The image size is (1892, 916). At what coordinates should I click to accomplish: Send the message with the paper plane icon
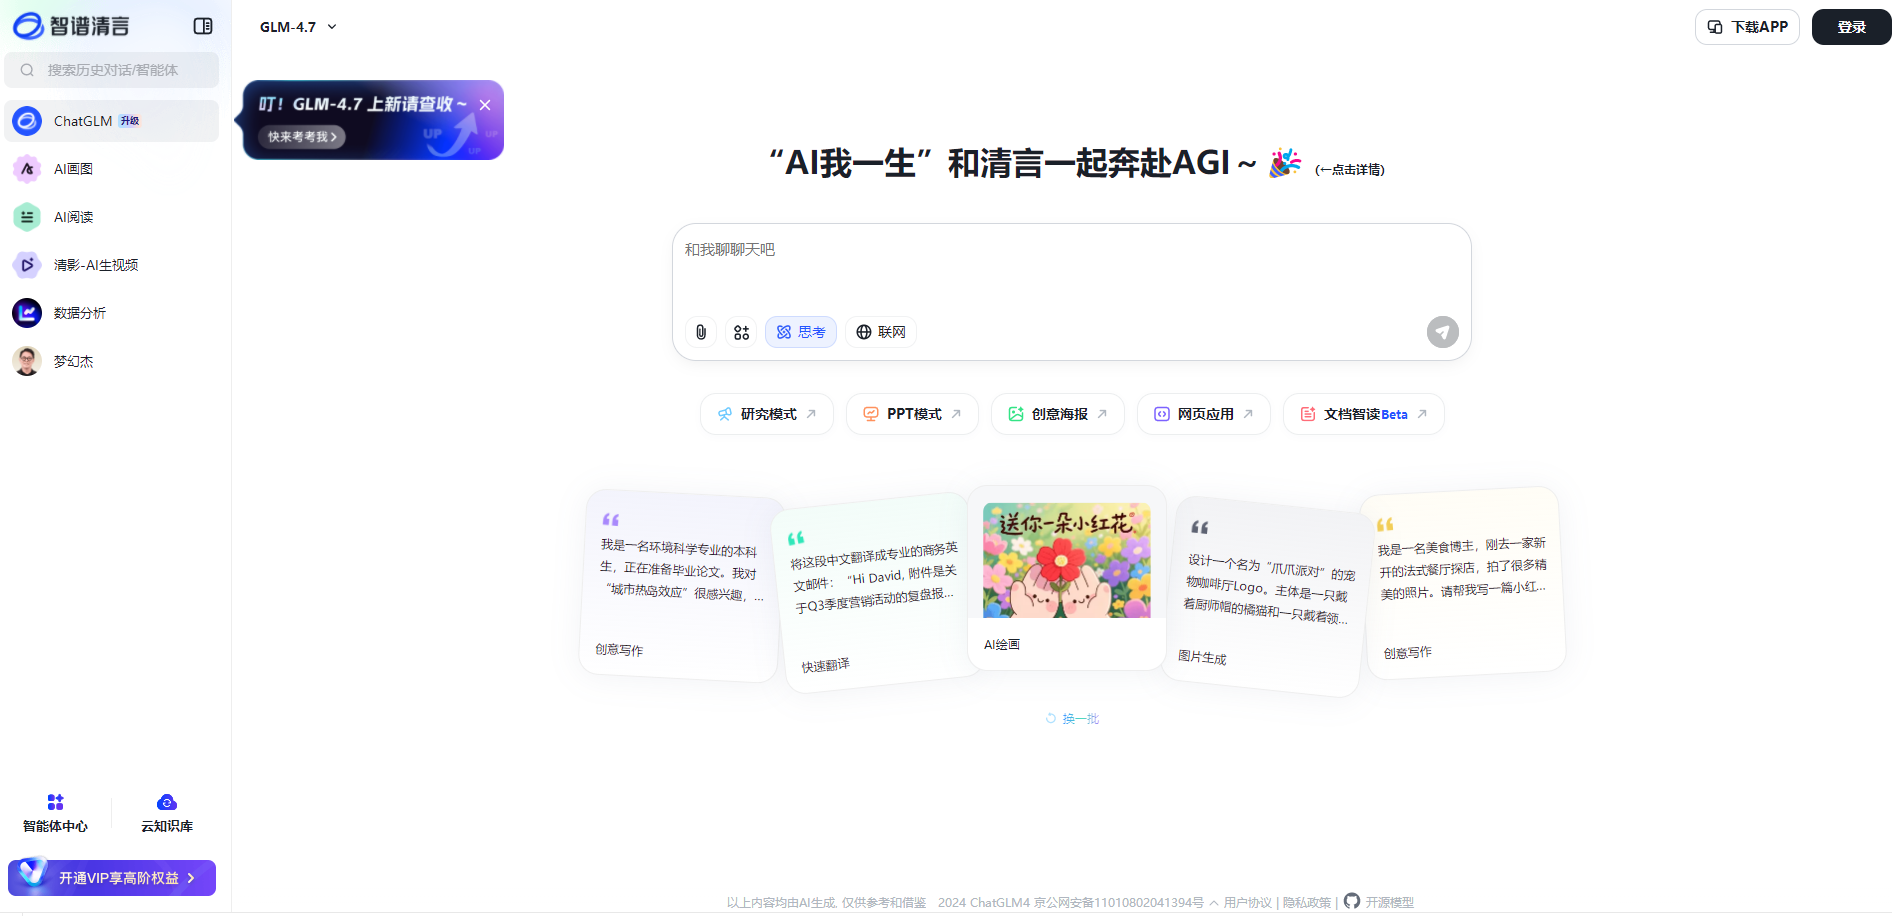point(1441,331)
